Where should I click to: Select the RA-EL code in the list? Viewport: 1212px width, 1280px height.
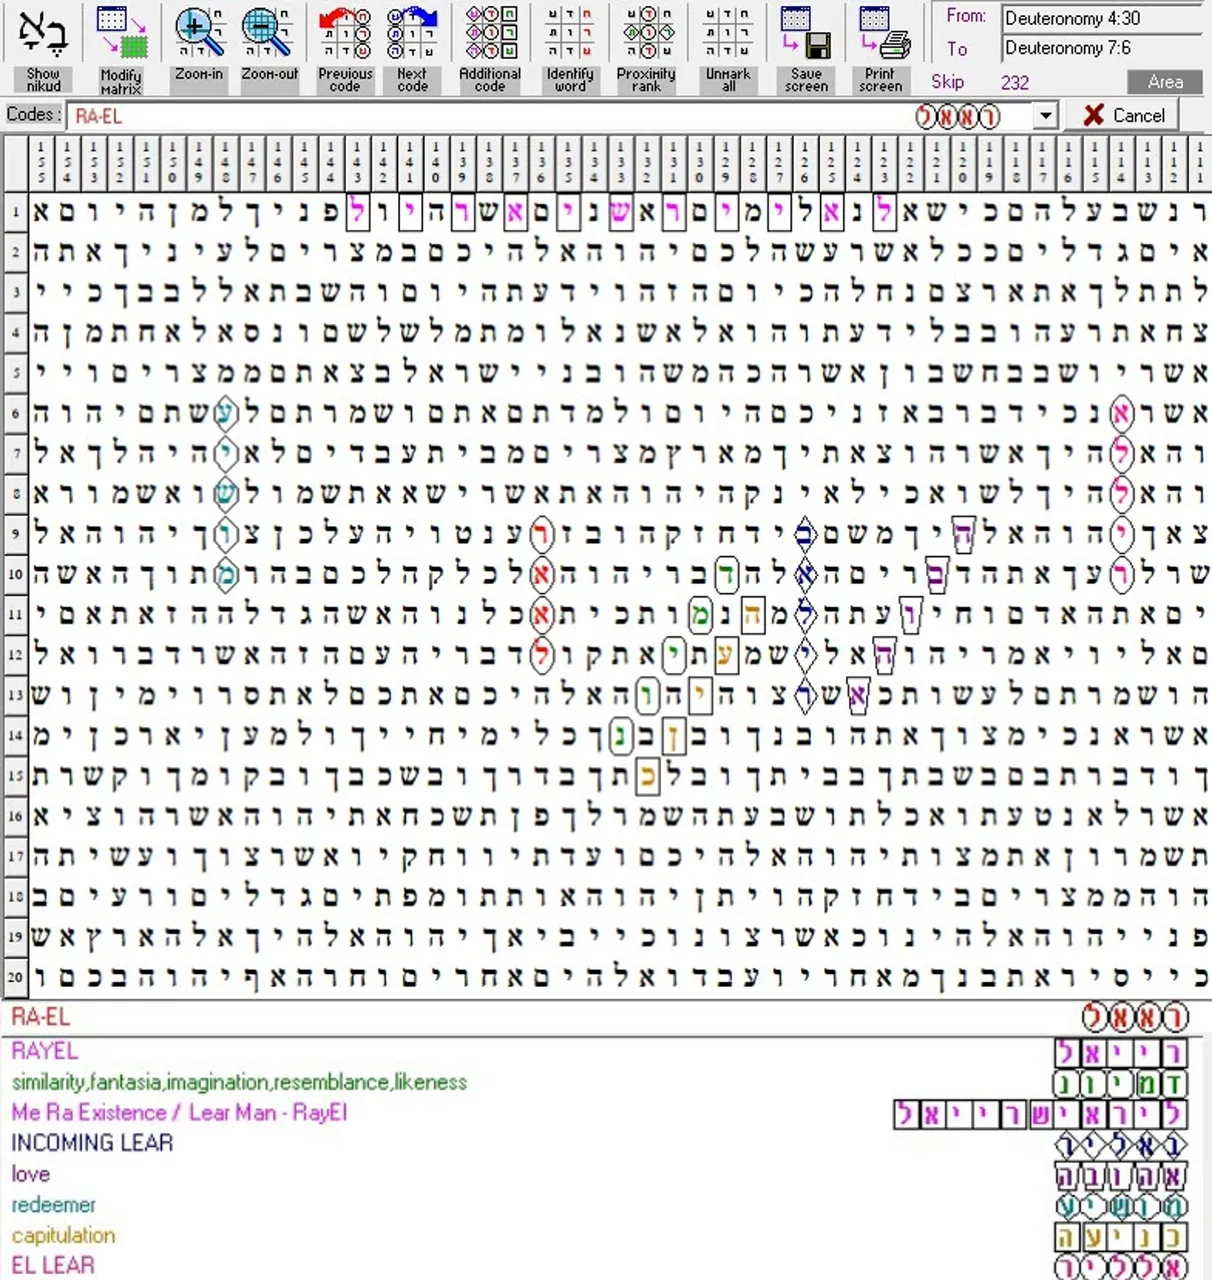coord(41,1017)
